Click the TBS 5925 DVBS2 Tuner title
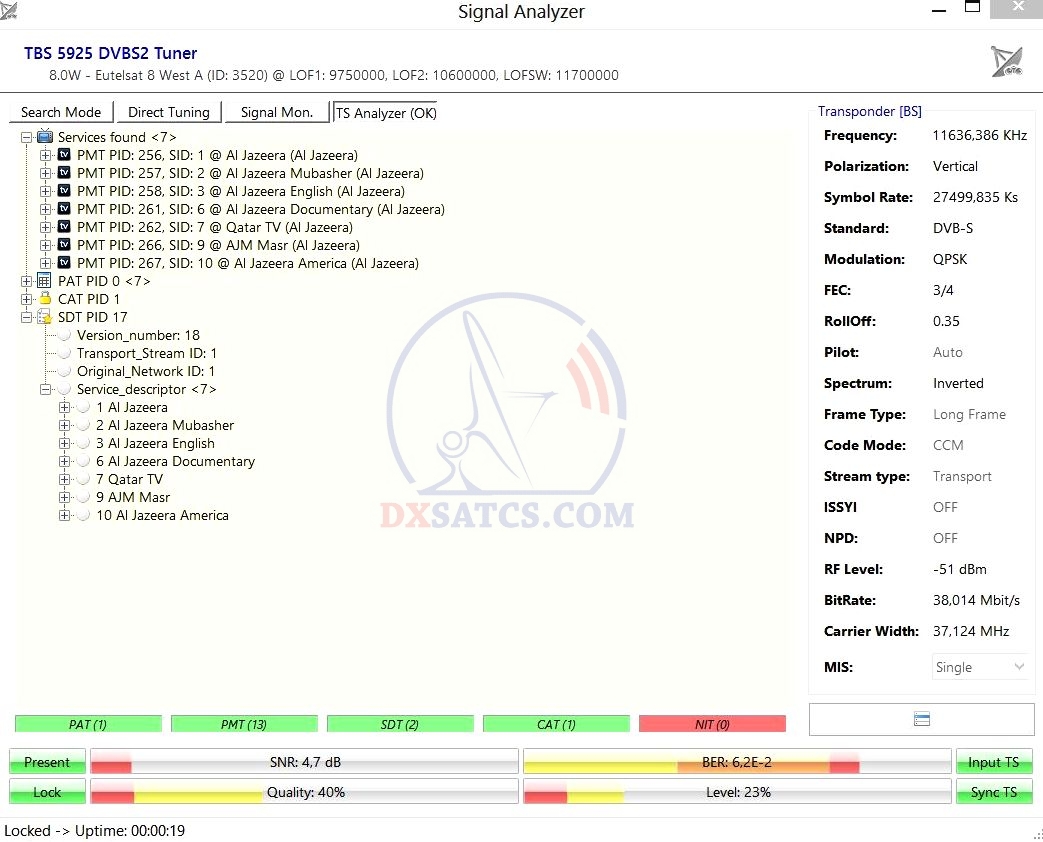 [110, 53]
